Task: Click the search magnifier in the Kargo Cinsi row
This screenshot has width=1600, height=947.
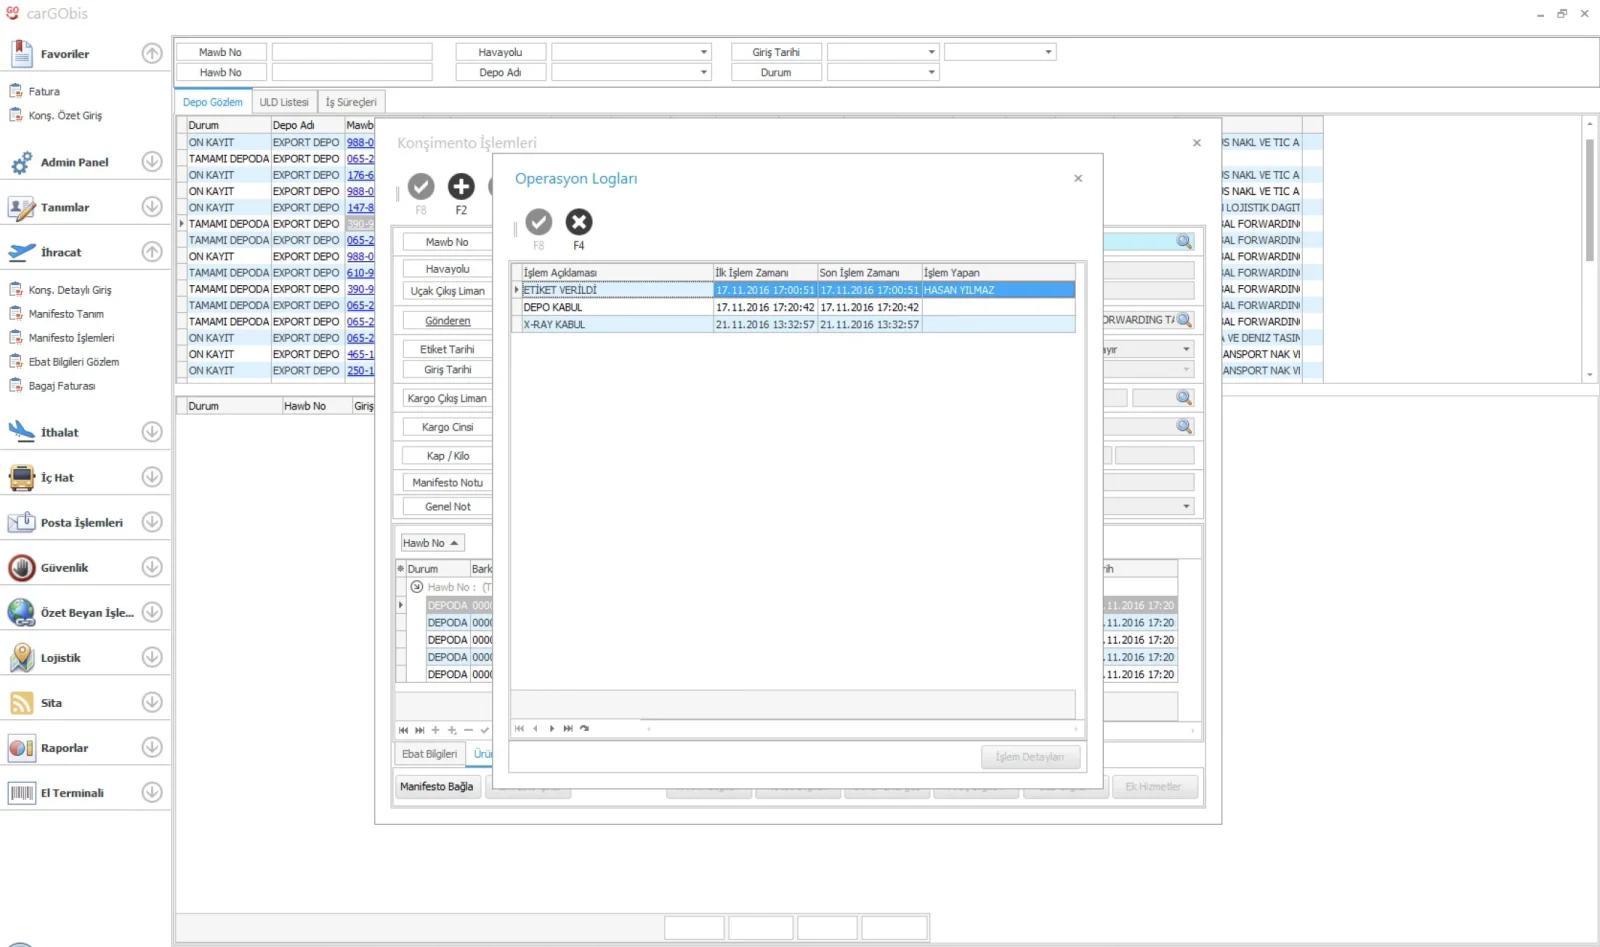Action: [x=1184, y=427]
